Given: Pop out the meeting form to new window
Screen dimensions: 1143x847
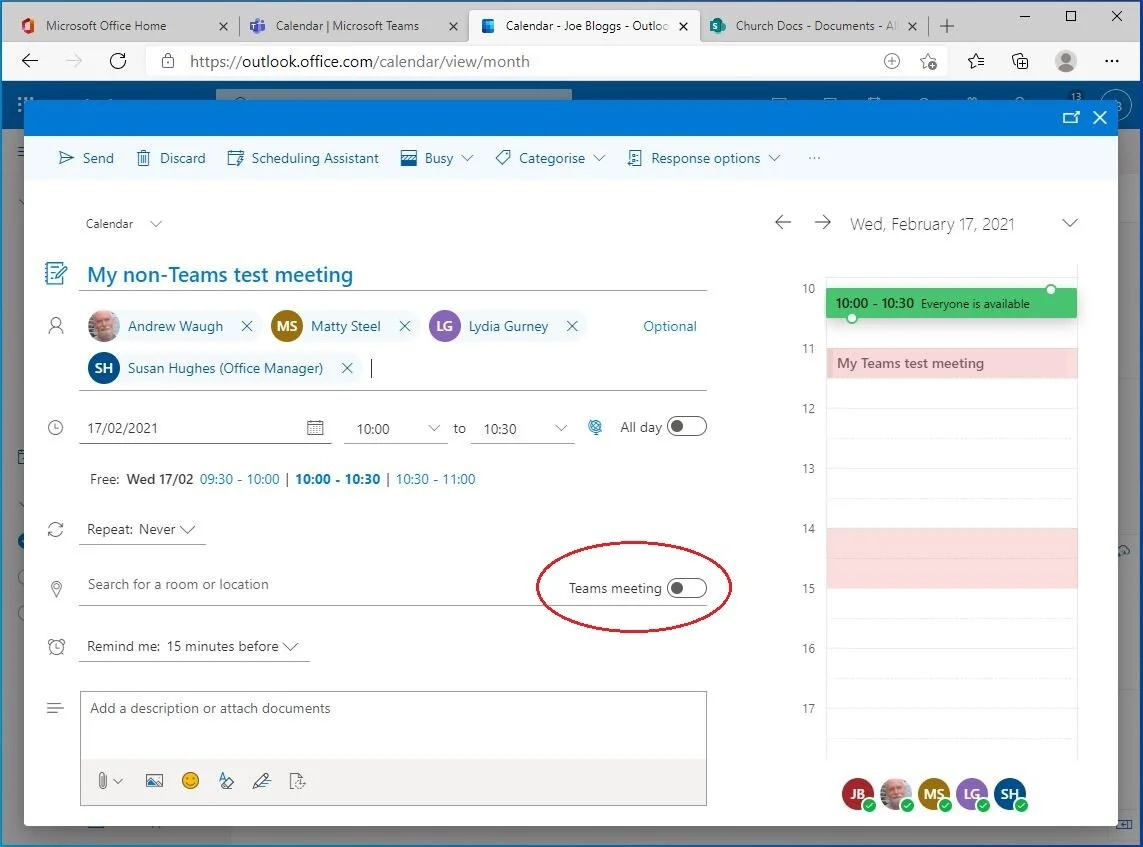Looking at the screenshot, I should pyautogui.click(x=1071, y=117).
